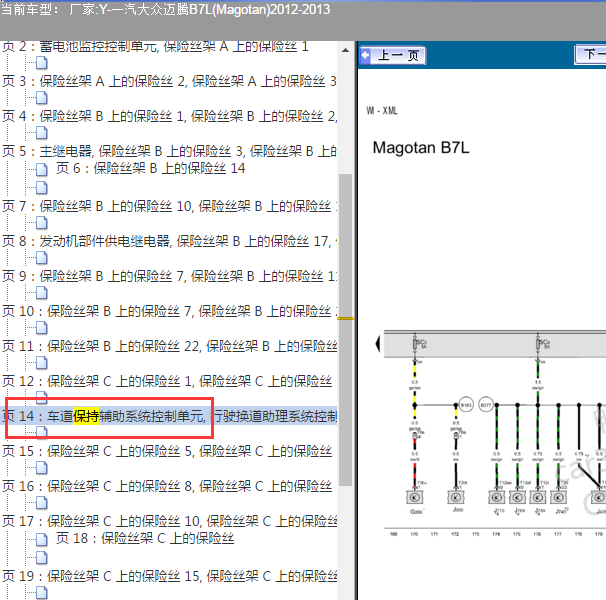The width and height of the screenshot is (606, 600).
Task: Click the black left-arrow on diagram edge
Action: coord(378,344)
